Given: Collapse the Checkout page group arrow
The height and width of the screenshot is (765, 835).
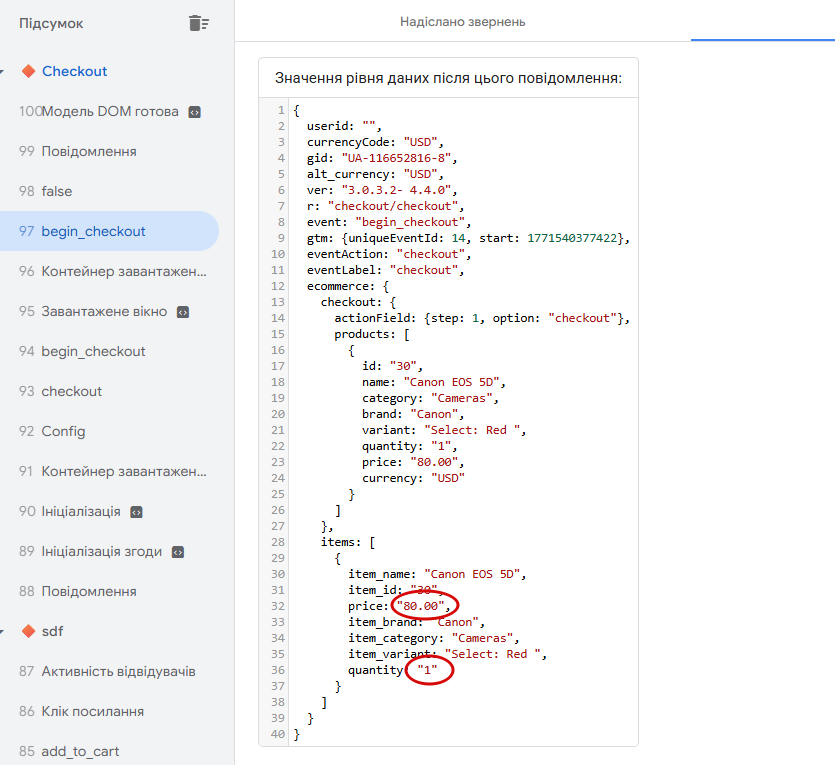Looking at the screenshot, I should [3, 72].
